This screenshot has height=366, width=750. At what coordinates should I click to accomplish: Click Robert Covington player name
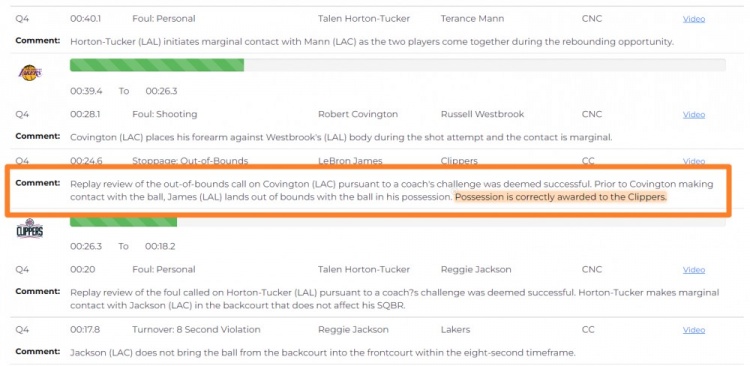pyautogui.click(x=358, y=114)
